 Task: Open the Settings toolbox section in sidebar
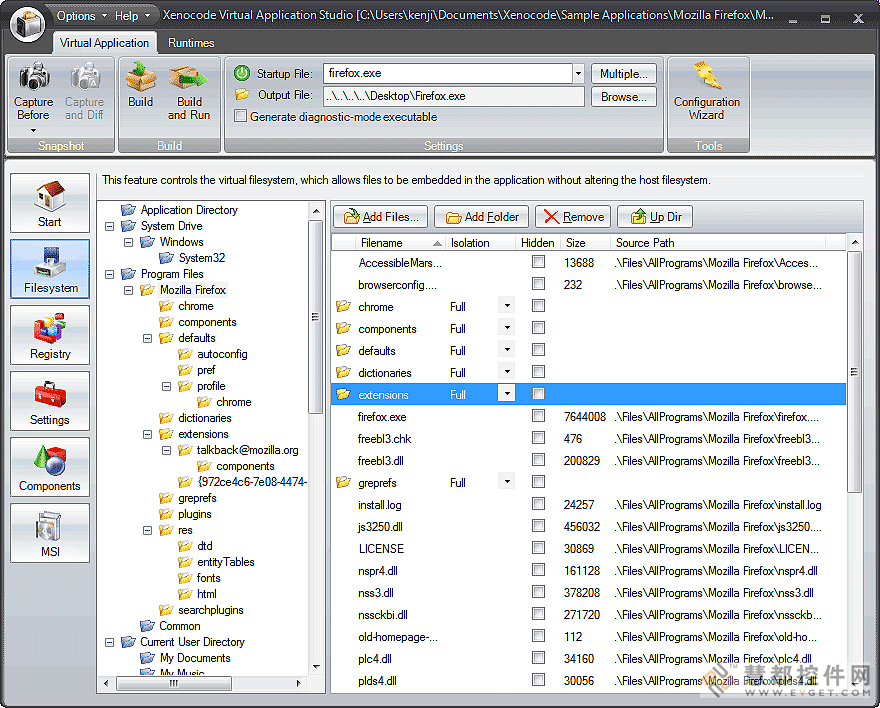[x=50, y=401]
